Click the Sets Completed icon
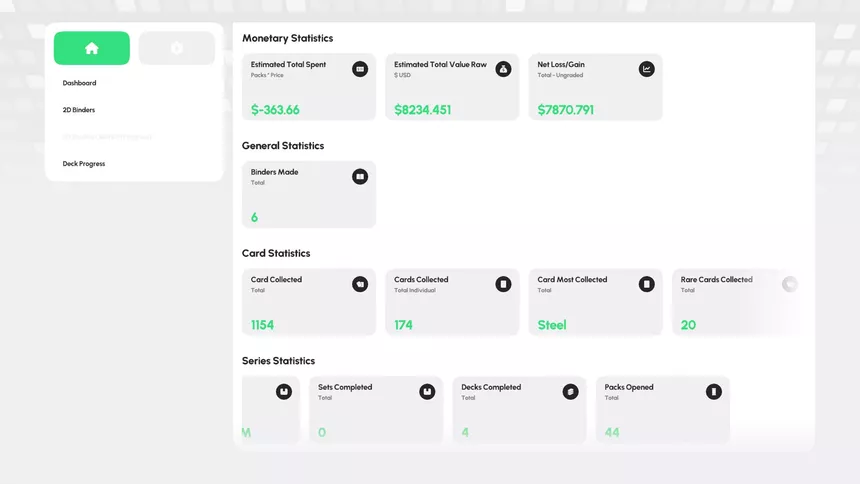 pos(427,392)
